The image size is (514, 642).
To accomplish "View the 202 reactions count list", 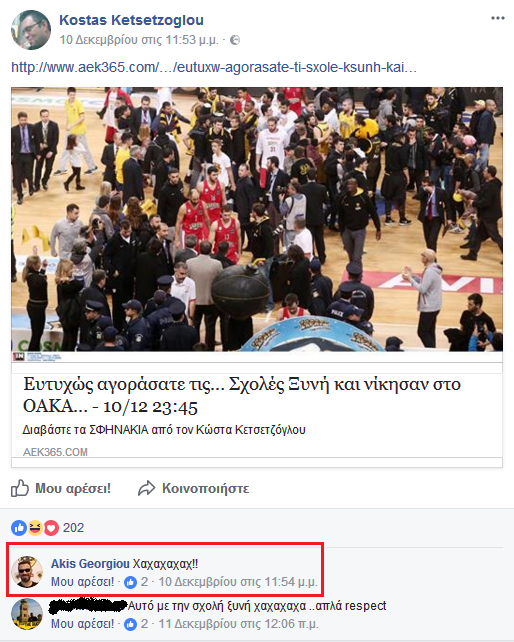I will (73, 528).
